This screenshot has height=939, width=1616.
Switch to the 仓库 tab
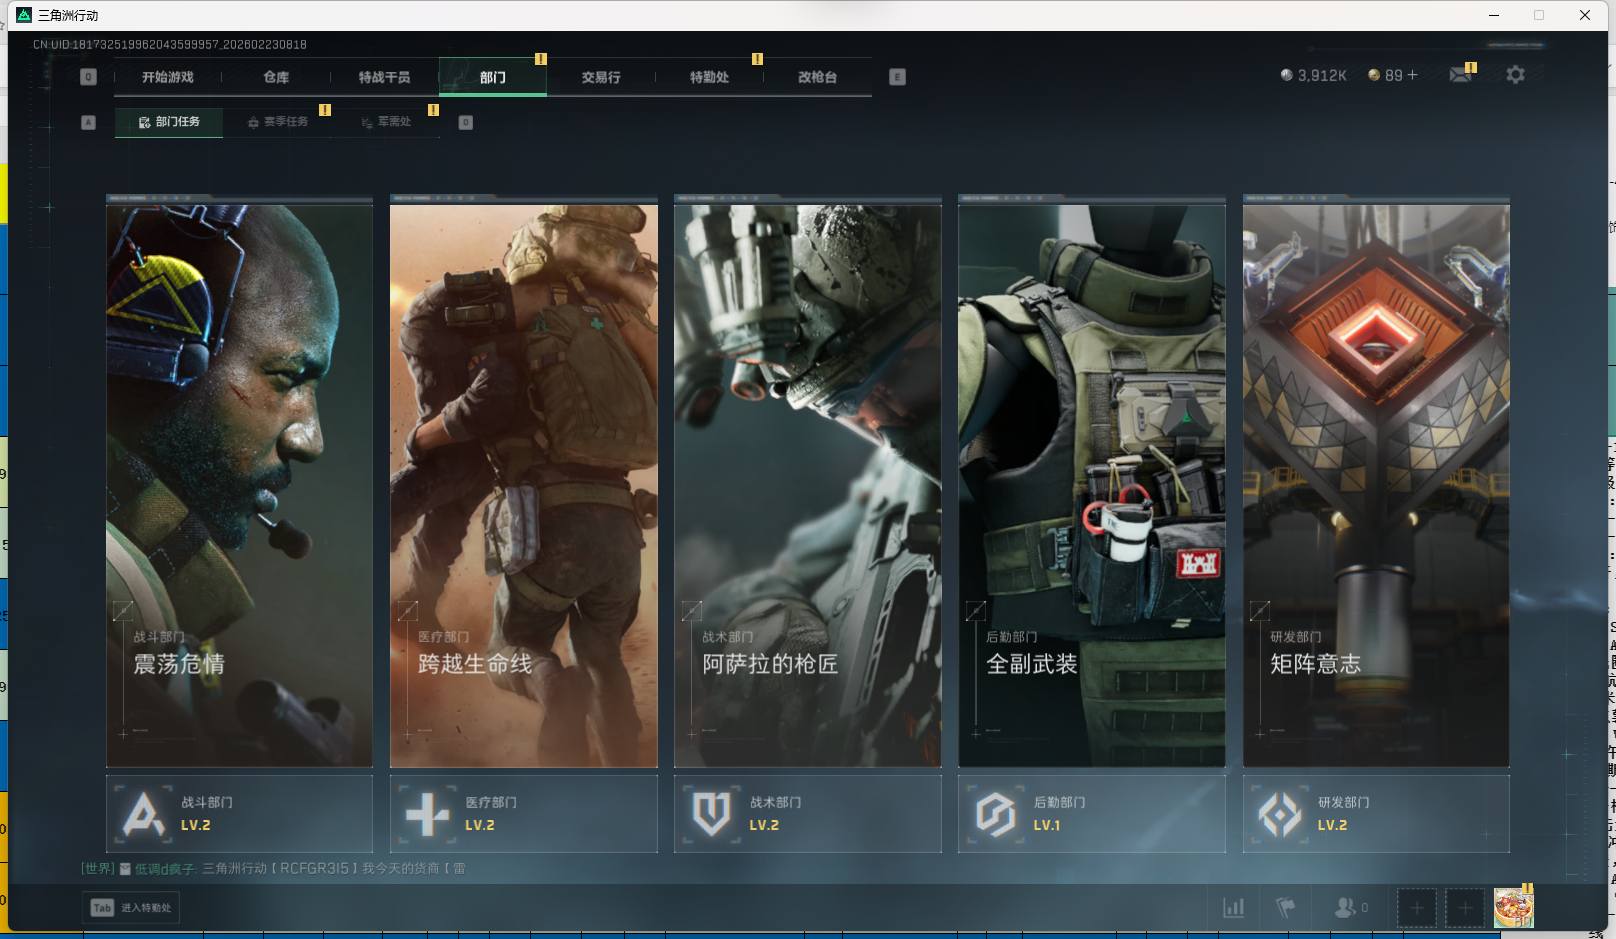276,77
